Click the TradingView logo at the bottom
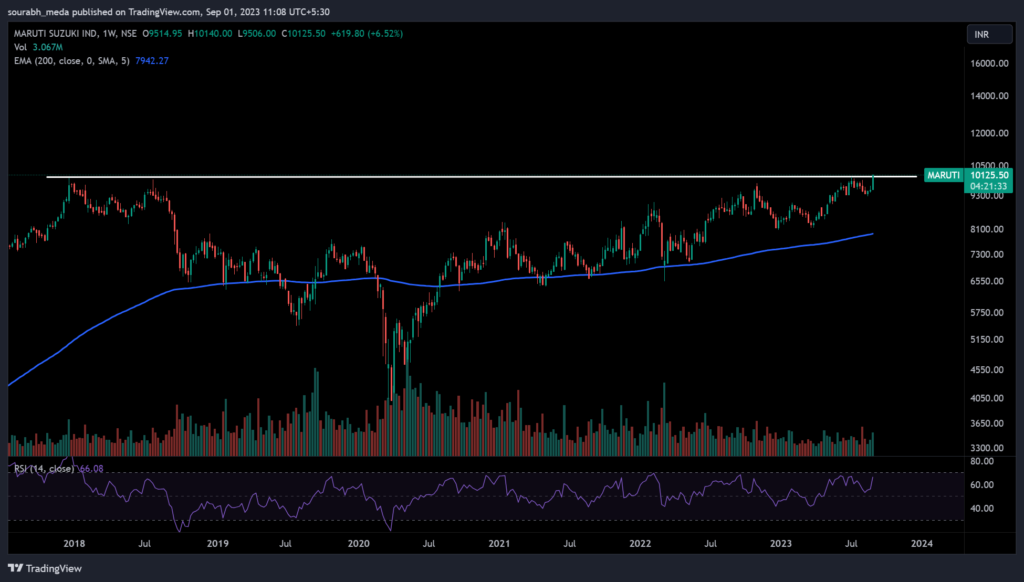Image resolution: width=1024 pixels, height=582 pixels. (x=44, y=568)
